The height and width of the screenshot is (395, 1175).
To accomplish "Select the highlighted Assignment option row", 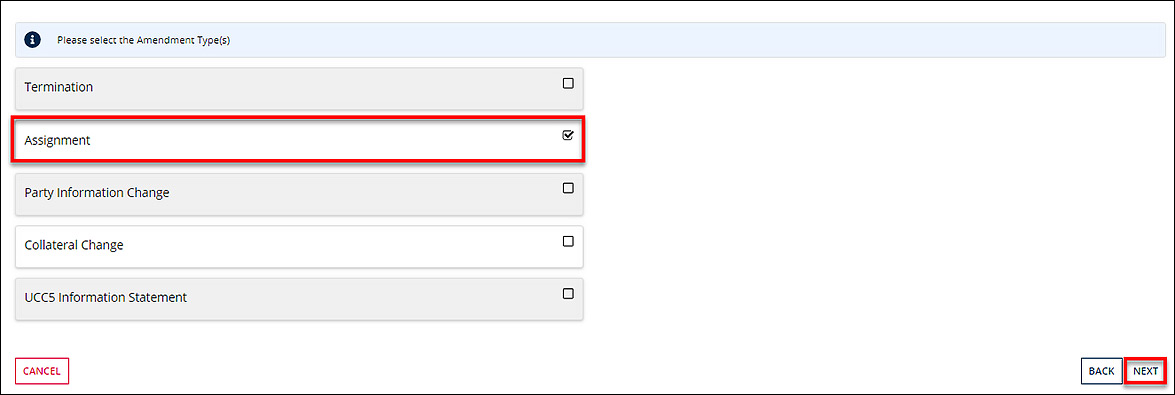I will (x=299, y=140).
